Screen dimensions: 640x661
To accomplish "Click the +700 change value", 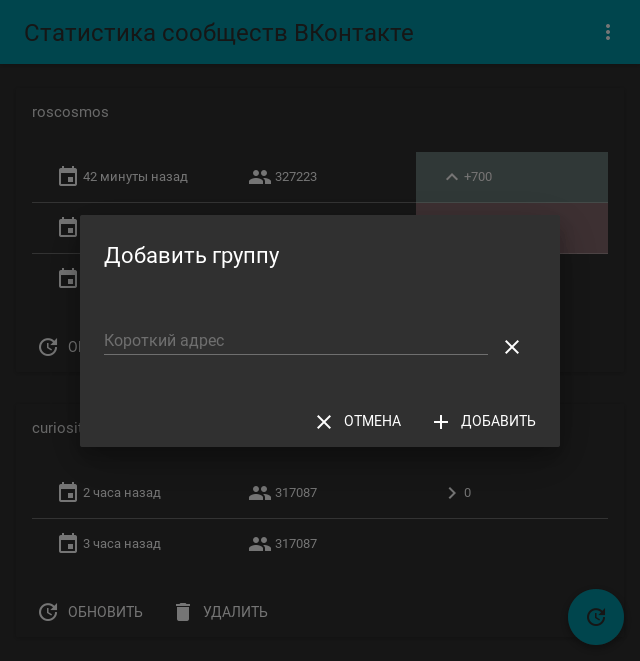I will coord(478,177).
